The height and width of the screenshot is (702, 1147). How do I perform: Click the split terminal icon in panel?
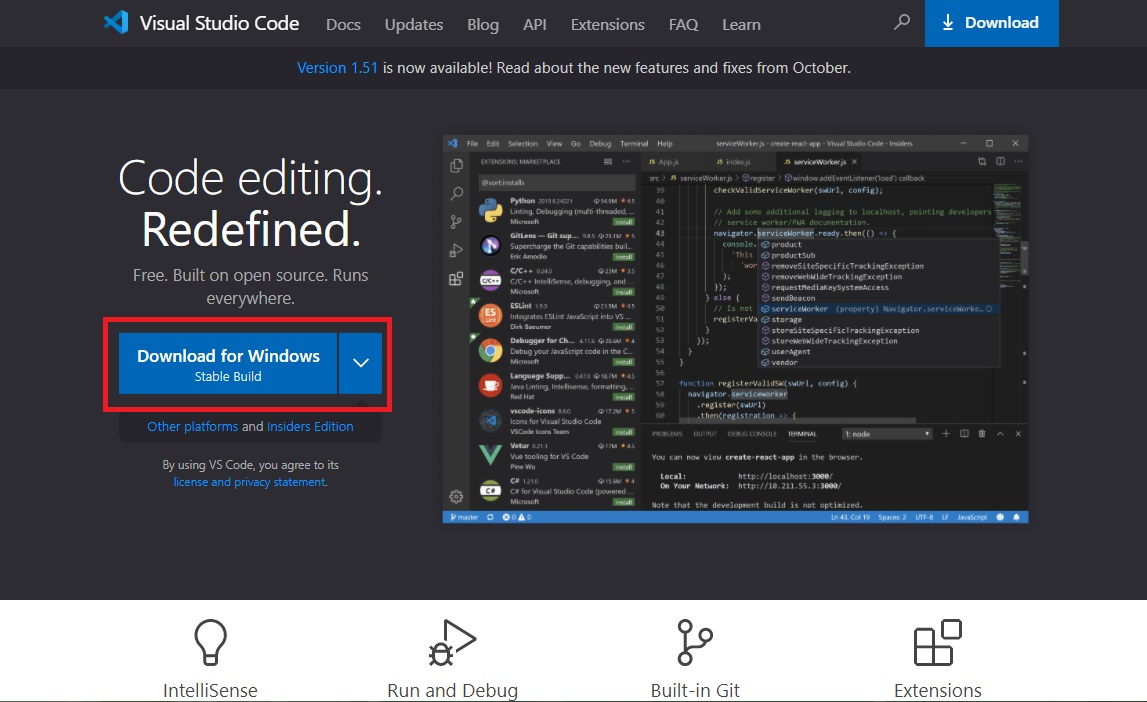point(964,434)
